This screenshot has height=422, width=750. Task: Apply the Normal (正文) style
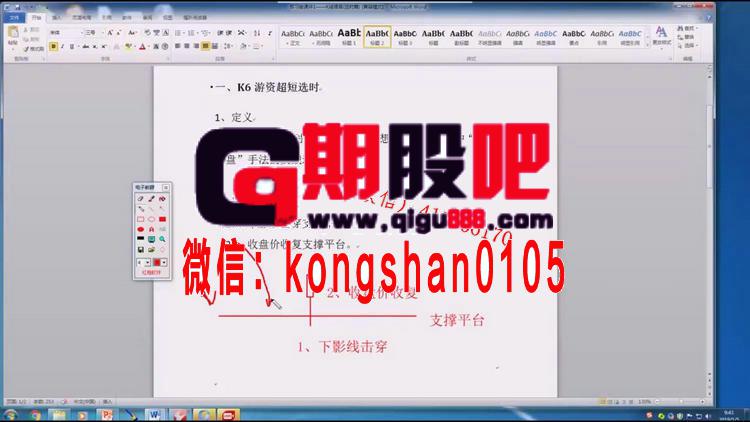click(293, 37)
